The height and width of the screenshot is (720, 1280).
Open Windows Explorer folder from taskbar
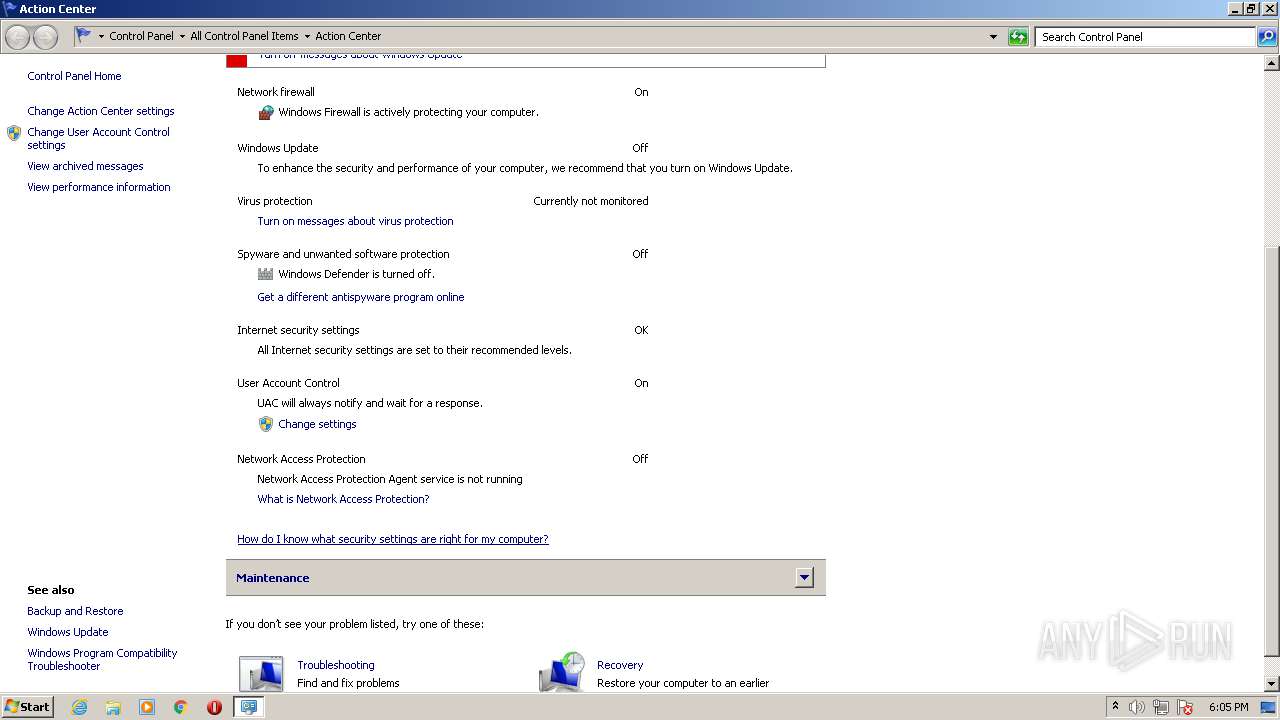pos(113,707)
